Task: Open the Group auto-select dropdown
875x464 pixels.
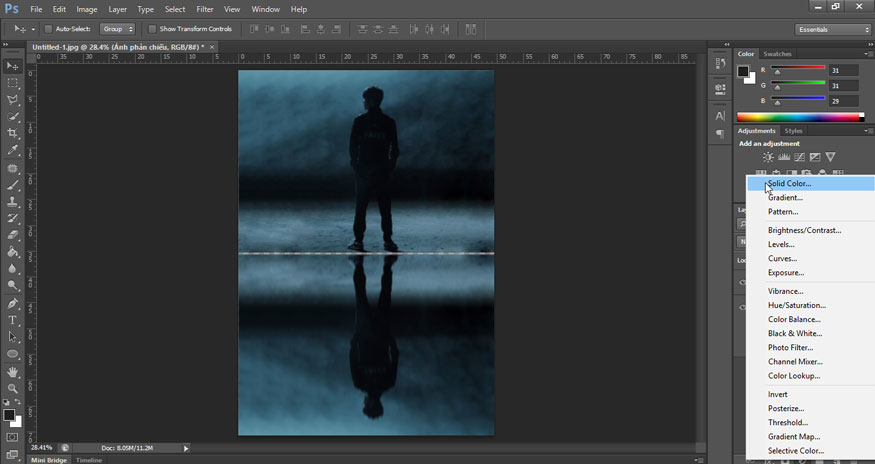Action: 117,29
